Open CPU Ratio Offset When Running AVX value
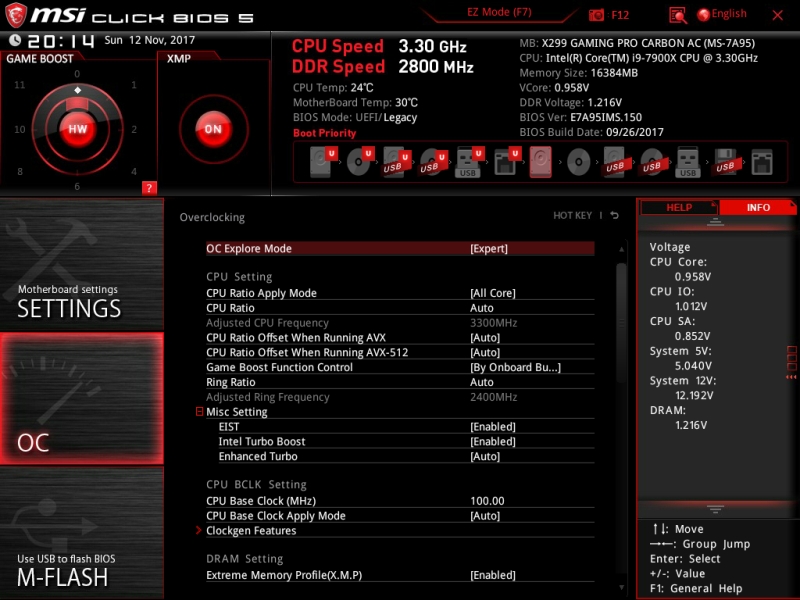The width and height of the screenshot is (800, 600). pyautogui.click(x=485, y=337)
